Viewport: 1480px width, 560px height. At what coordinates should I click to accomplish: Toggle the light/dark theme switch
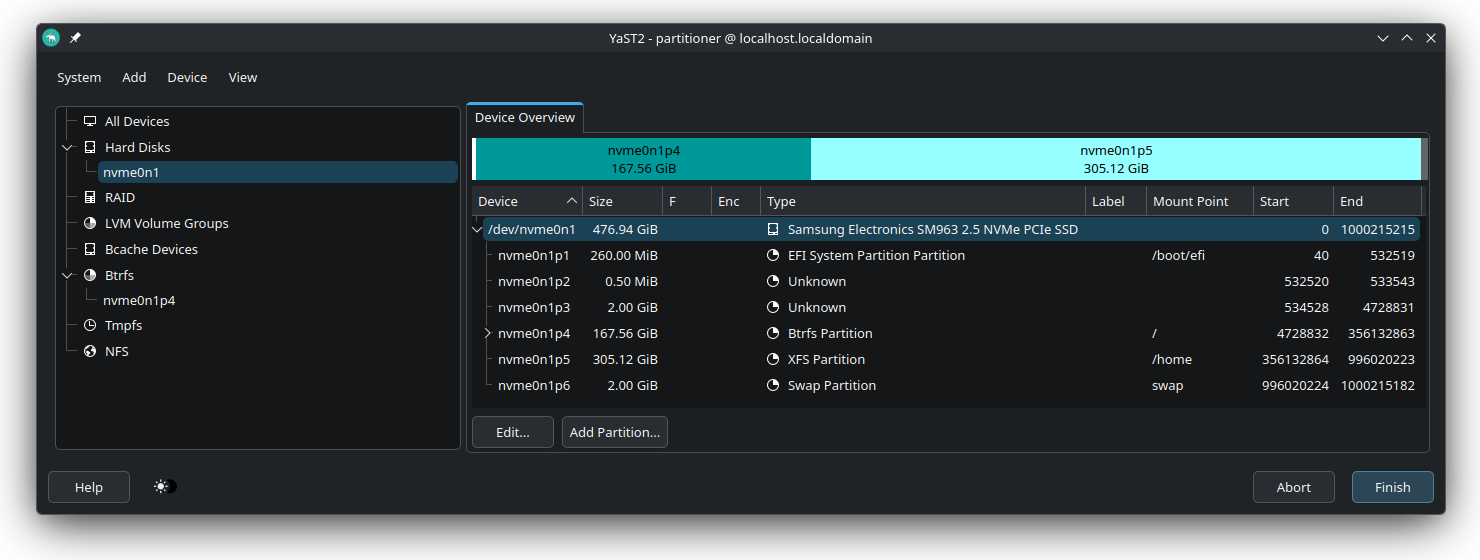coord(165,487)
